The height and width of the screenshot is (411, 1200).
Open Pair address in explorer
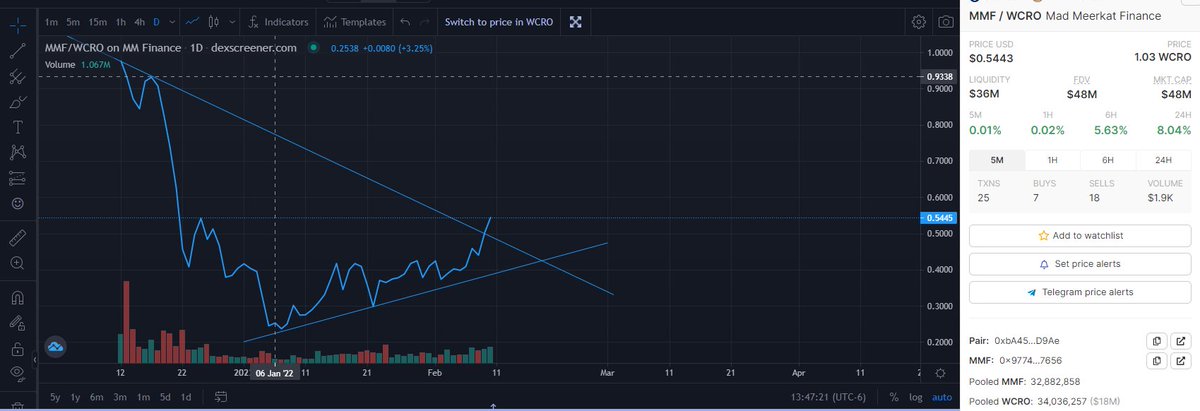pyautogui.click(x=1180, y=341)
